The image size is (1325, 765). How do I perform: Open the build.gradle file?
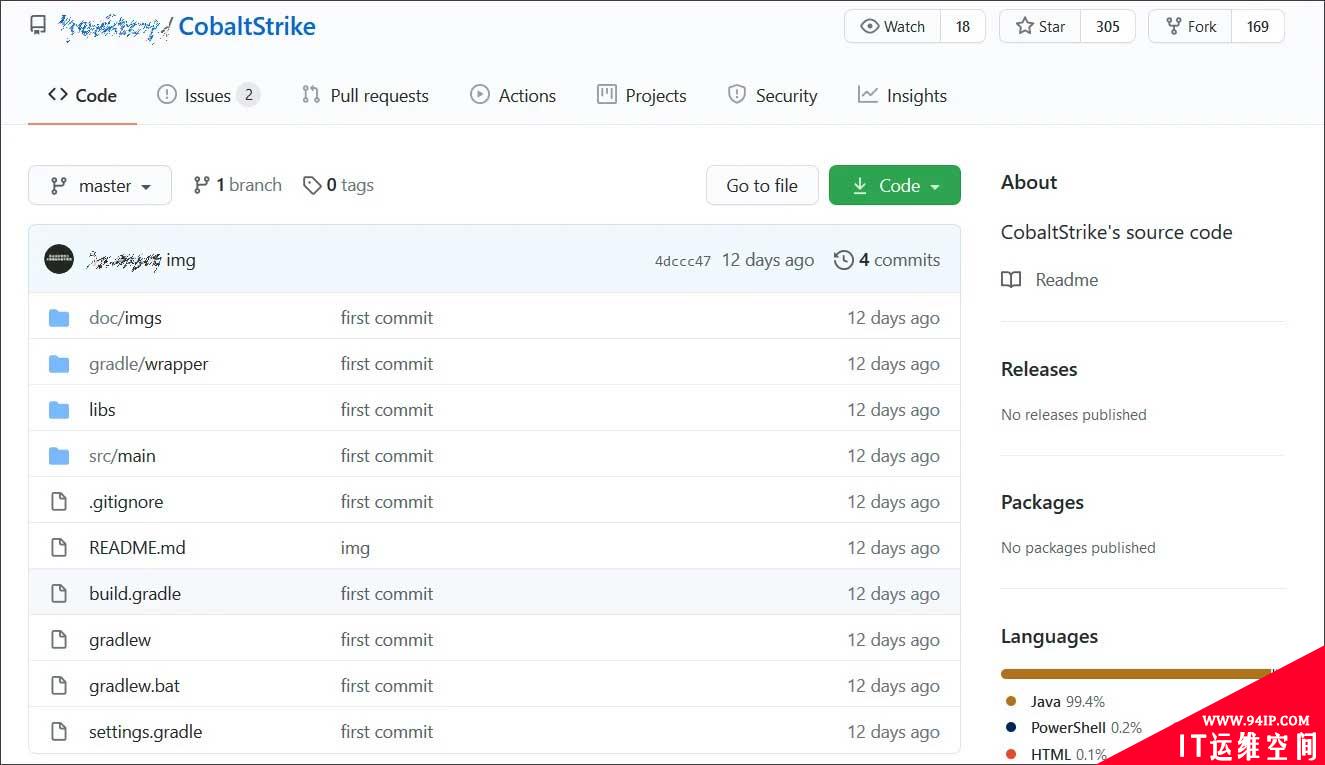[135, 594]
